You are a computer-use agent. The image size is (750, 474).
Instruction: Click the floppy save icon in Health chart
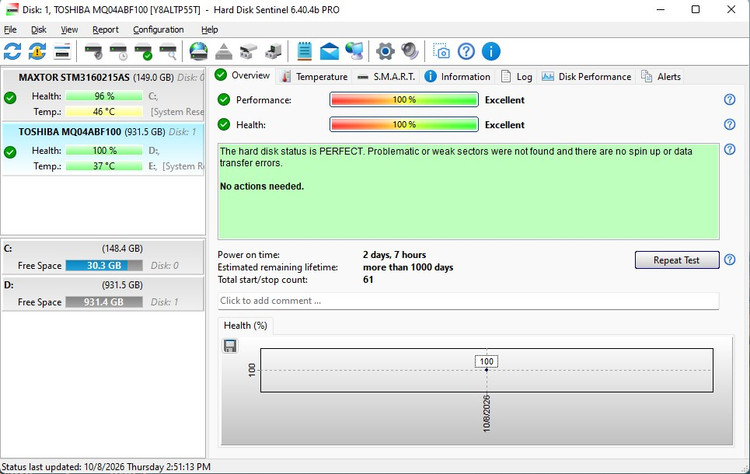pyautogui.click(x=230, y=346)
